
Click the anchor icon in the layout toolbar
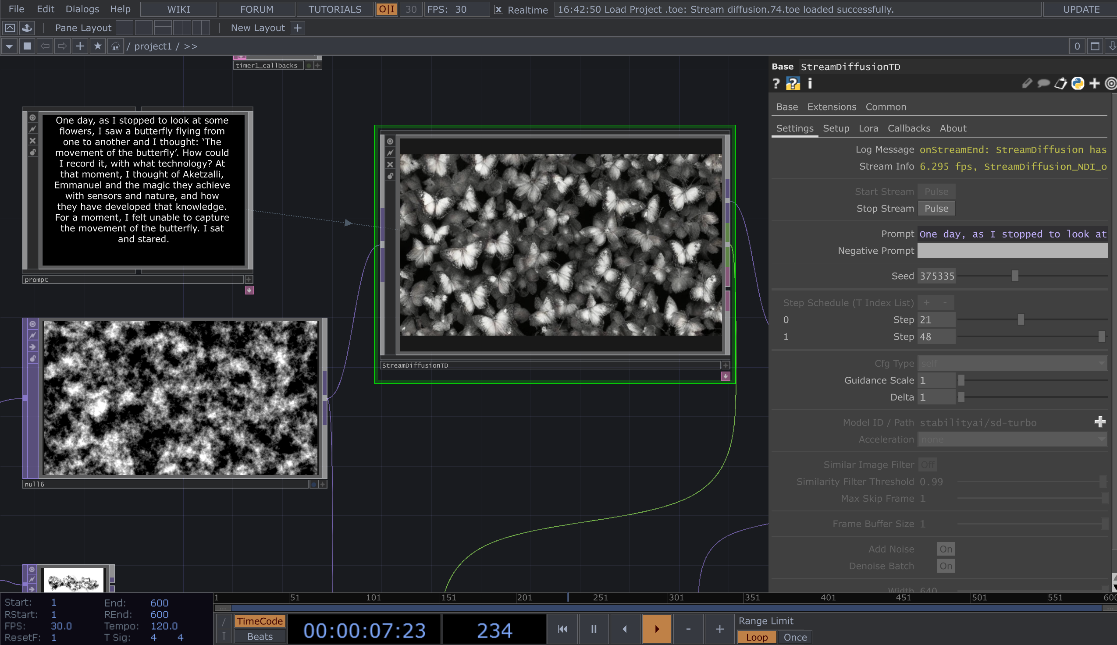click(x=27, y=28)
